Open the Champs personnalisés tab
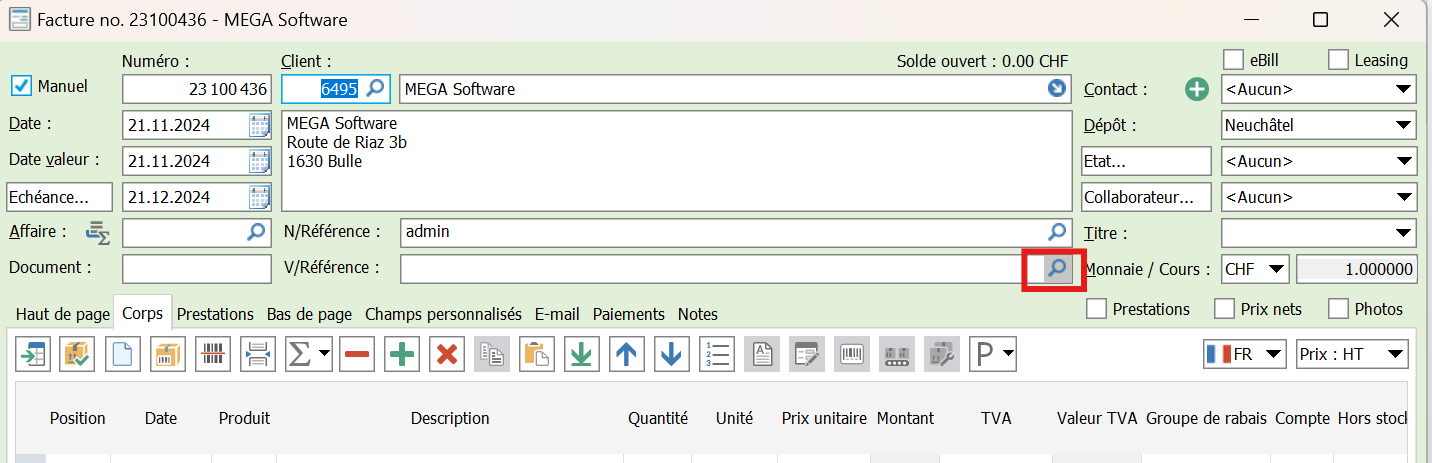 click(x=443, y=314)
